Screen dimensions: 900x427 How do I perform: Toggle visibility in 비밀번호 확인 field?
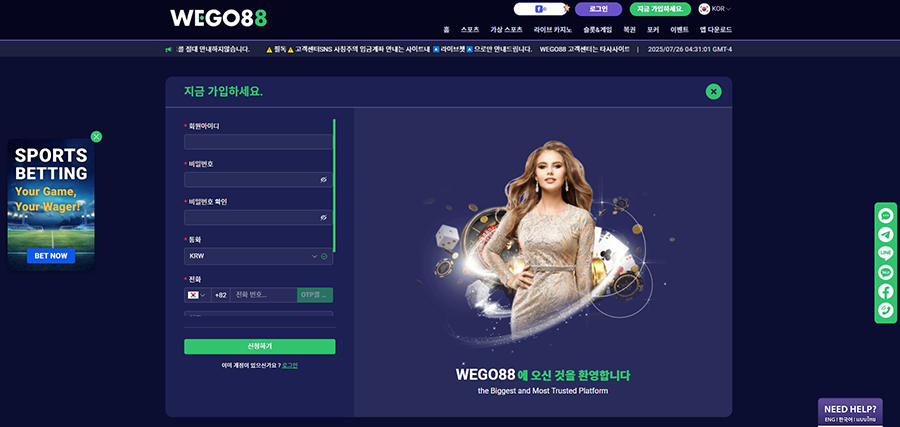[x=324, y=217]
